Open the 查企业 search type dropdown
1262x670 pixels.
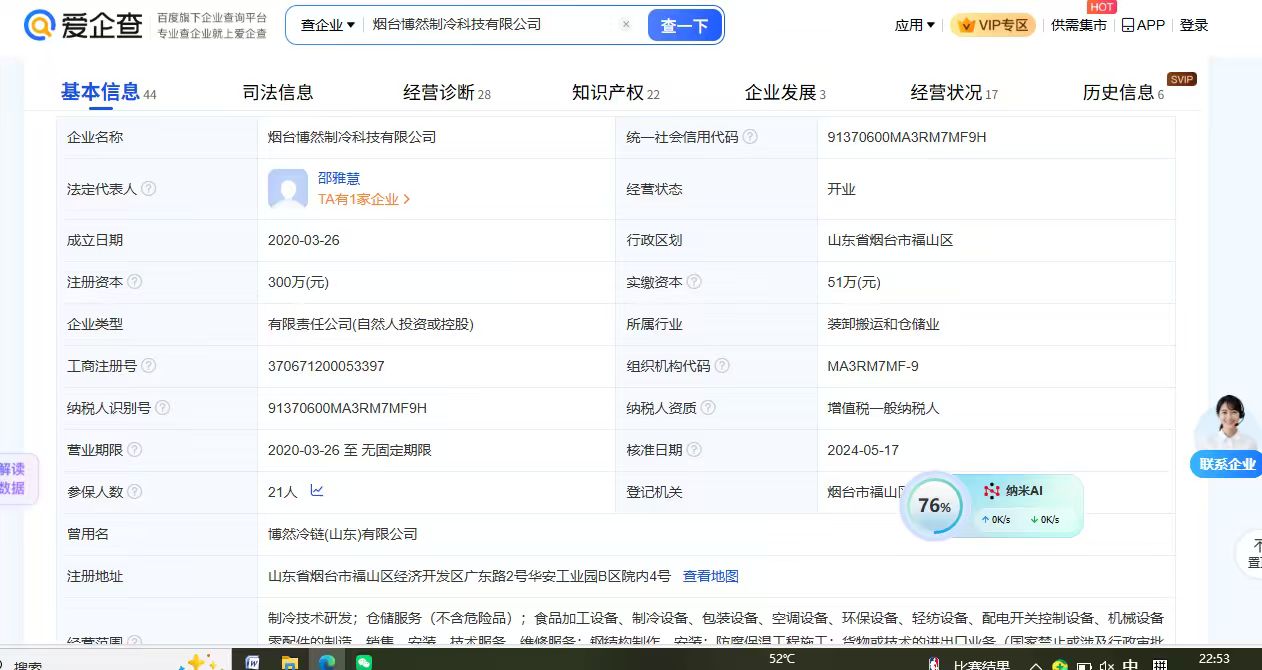328,25
